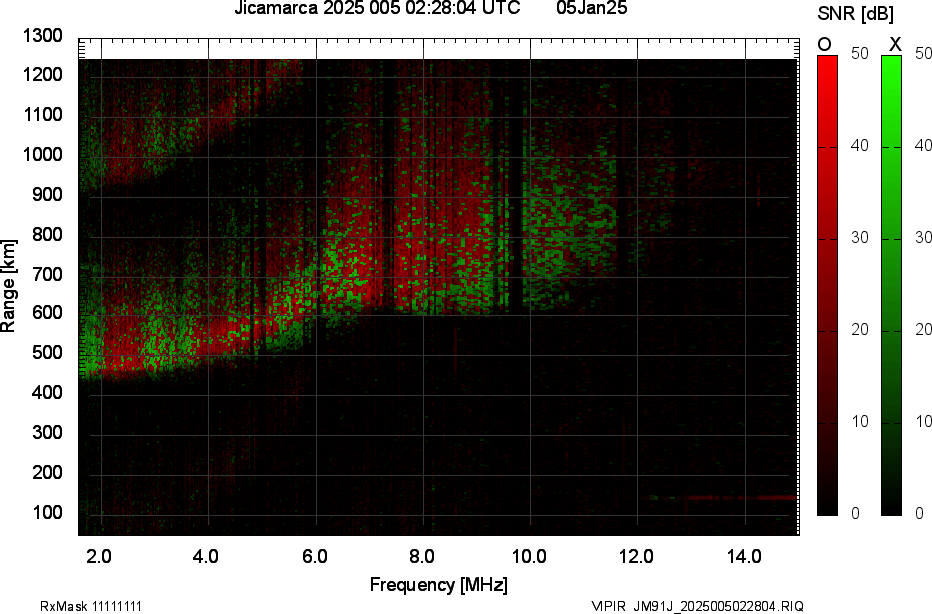Screen dimensions: 932x614
Task: Click the 900 range axis label
Action: click(47, 194)
